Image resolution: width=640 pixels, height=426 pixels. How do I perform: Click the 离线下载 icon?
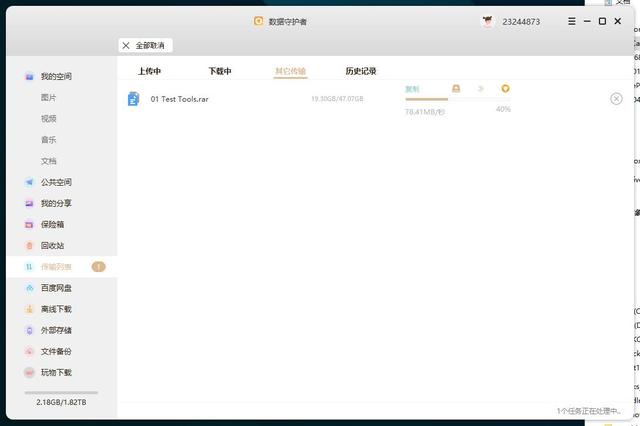pyautogui.click(x=29, y=309)
